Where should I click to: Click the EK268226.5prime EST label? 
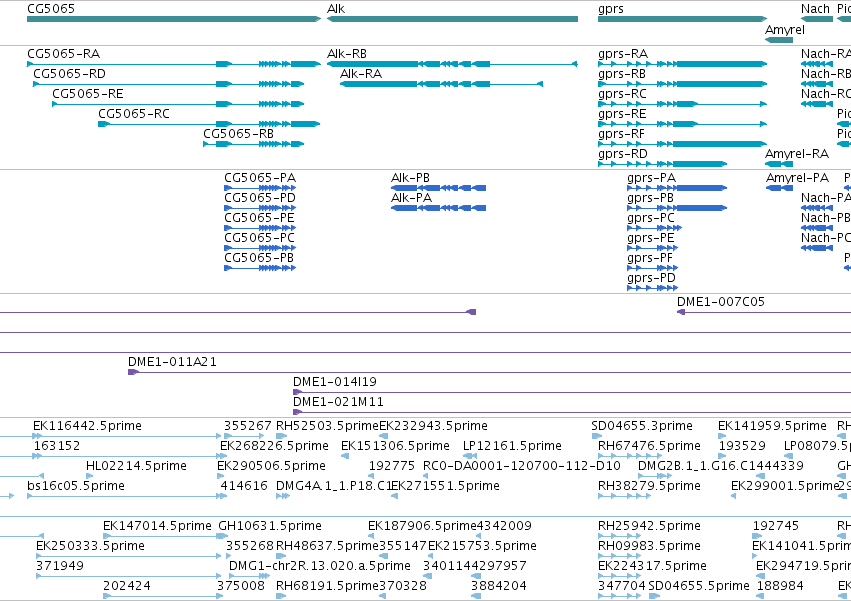tap(274, 446)
